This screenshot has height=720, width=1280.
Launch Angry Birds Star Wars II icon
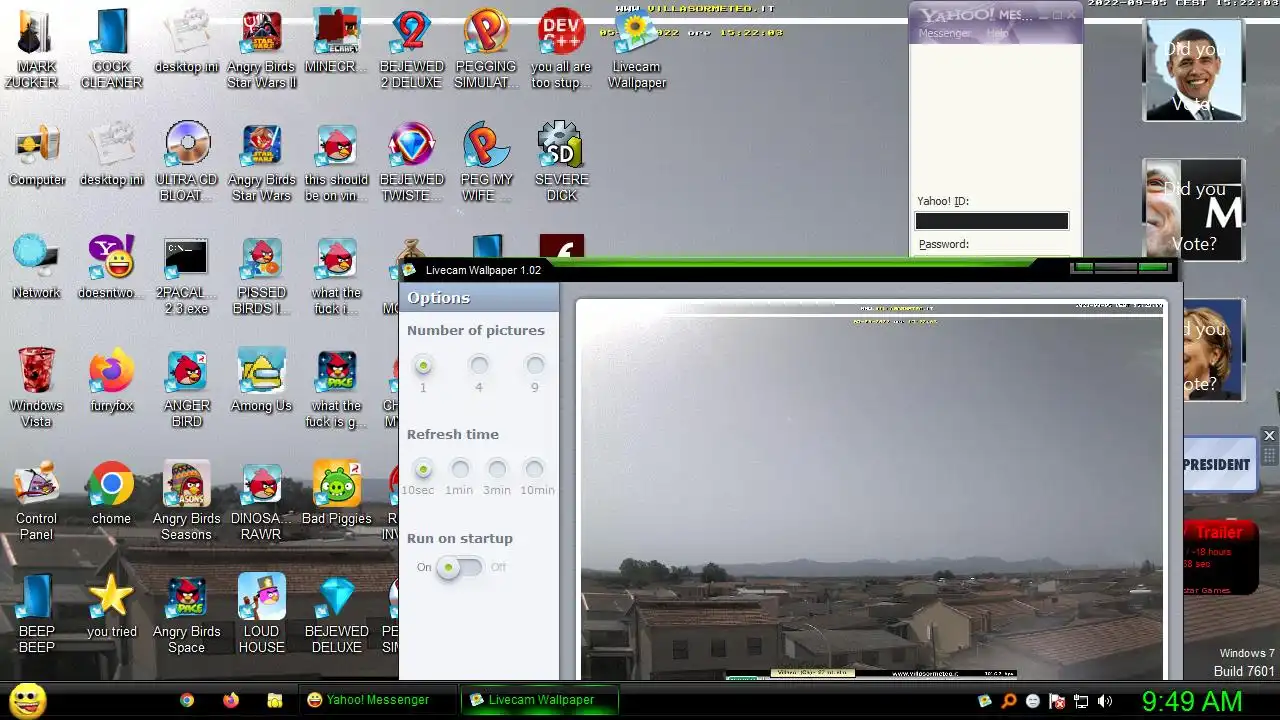click(x=261, y=48)
